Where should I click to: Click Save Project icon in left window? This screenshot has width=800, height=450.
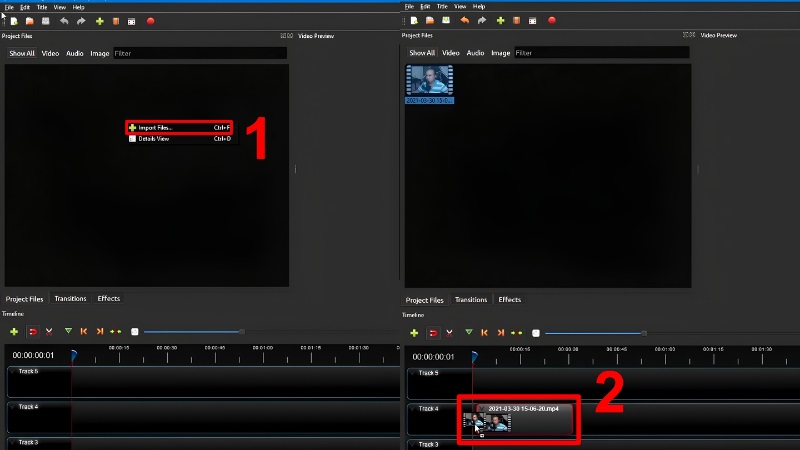pyautogui.click(x=46, y=21)
